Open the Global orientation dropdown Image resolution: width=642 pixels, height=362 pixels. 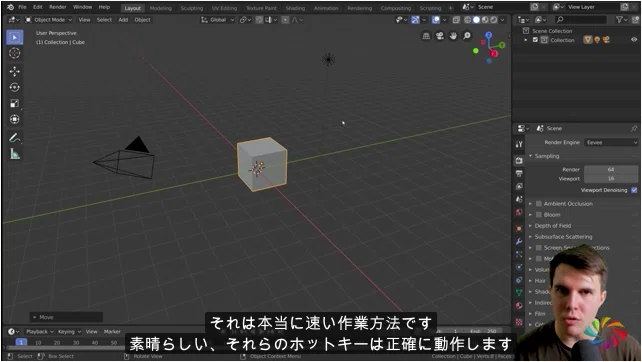218,20
